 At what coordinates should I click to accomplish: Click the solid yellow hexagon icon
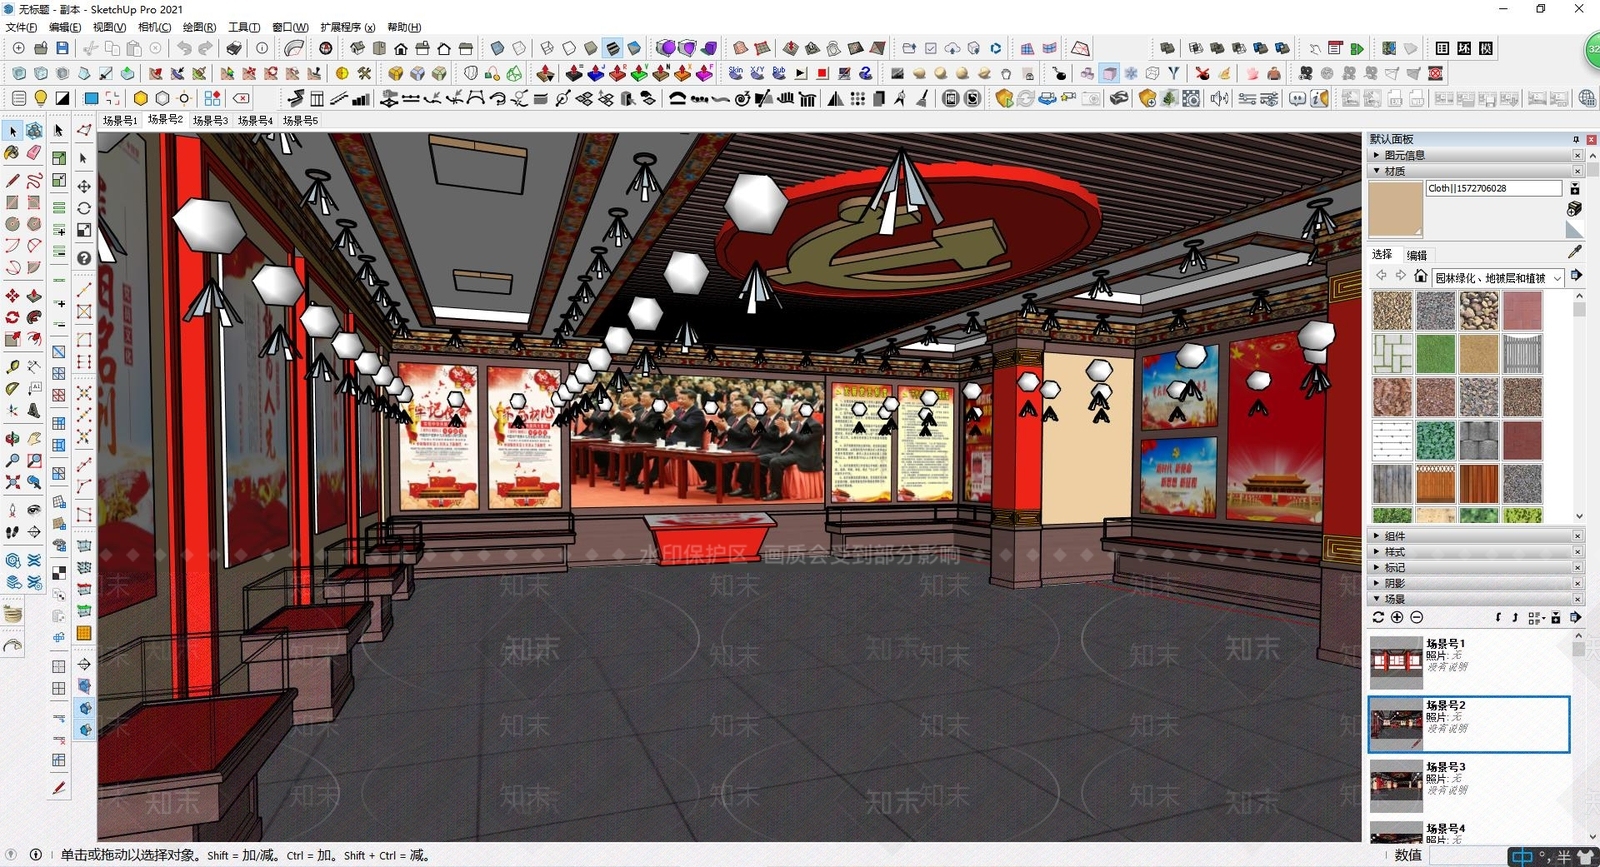(140, 98)
